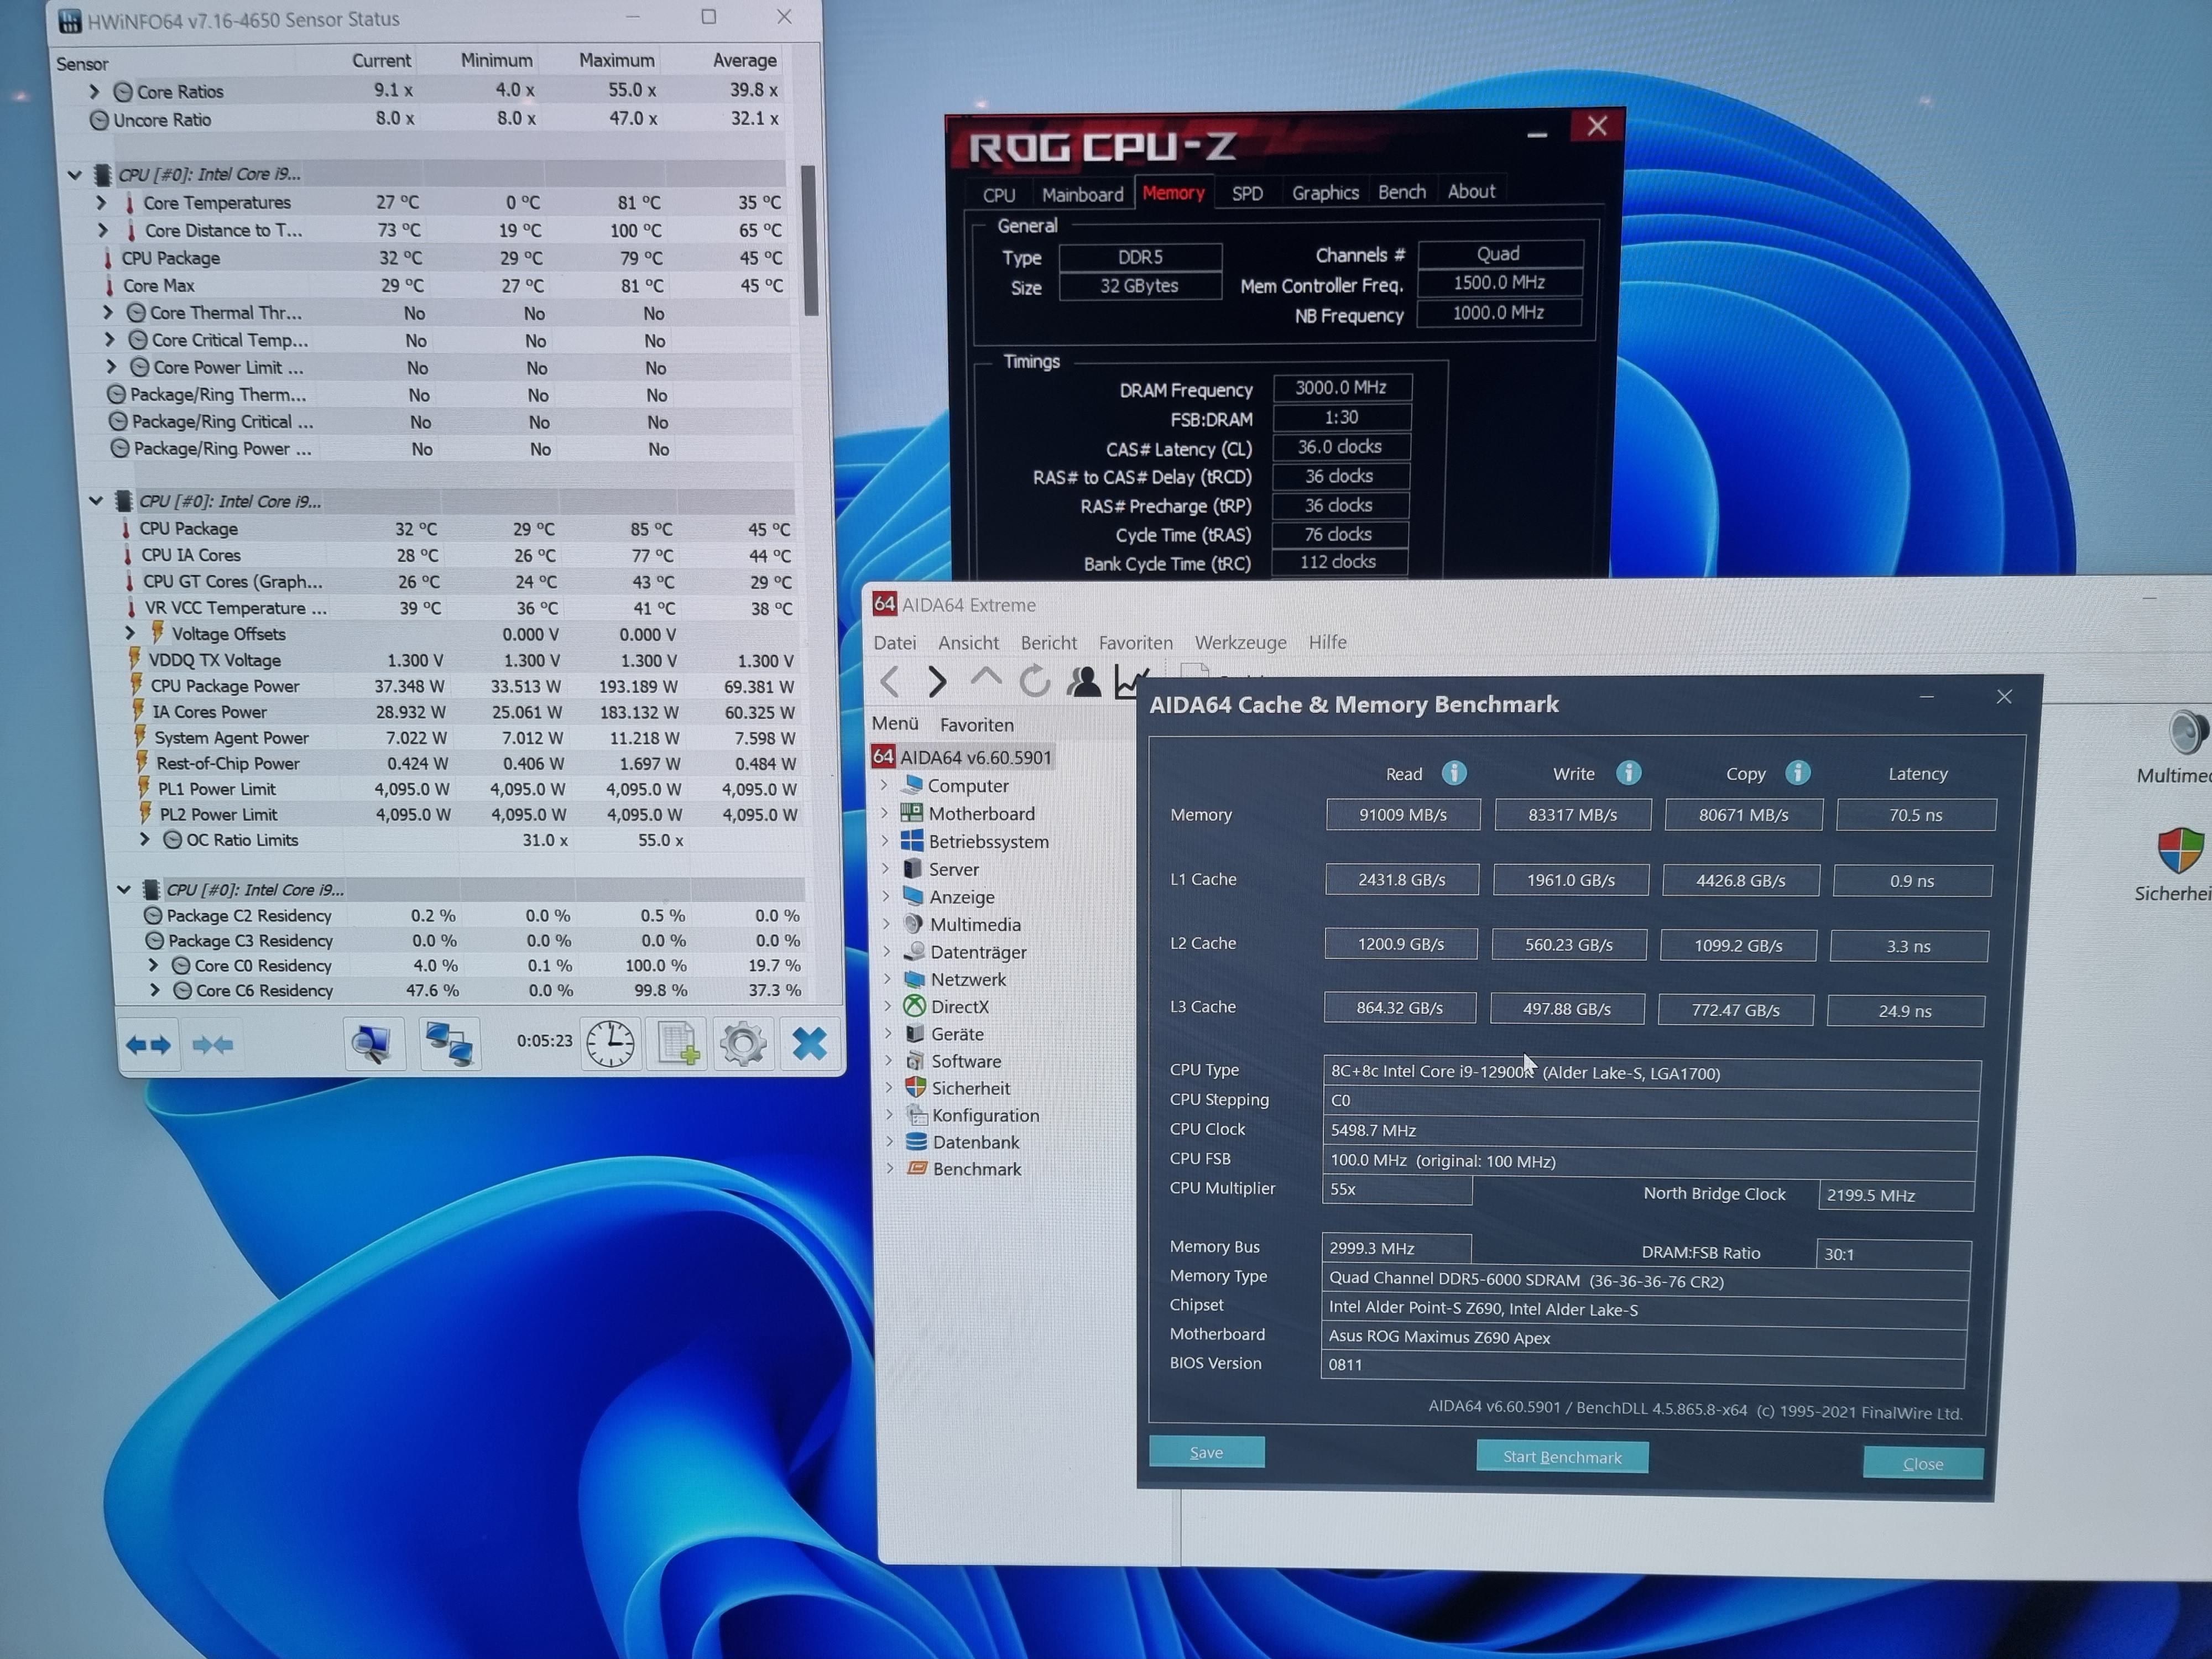
Task: Click Memory Read value 91009 MB/s
Action: [x=1402, y=815]
